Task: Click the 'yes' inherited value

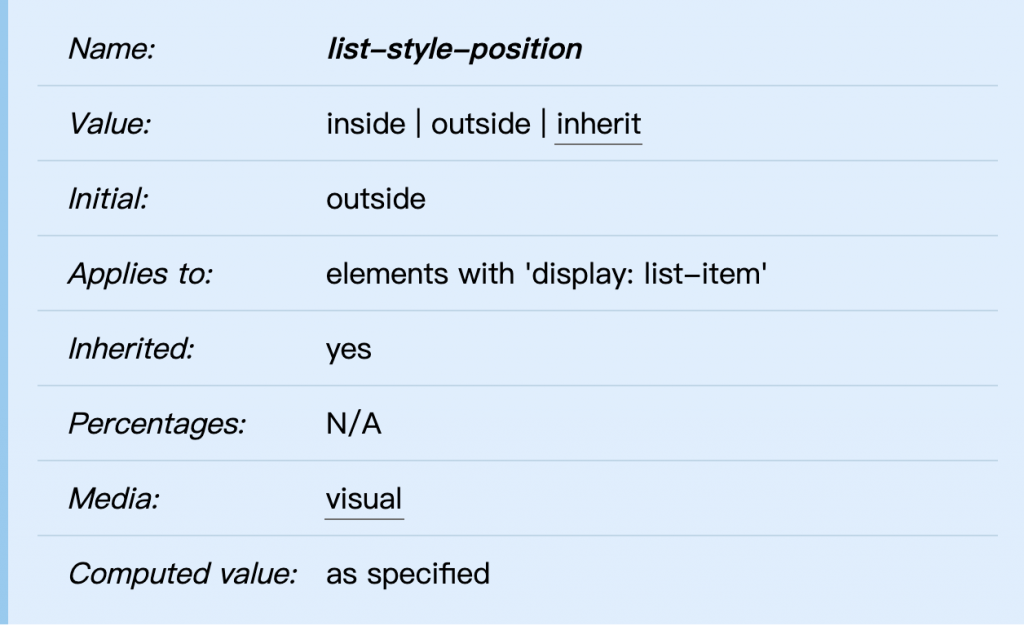Action: point(348,349)
